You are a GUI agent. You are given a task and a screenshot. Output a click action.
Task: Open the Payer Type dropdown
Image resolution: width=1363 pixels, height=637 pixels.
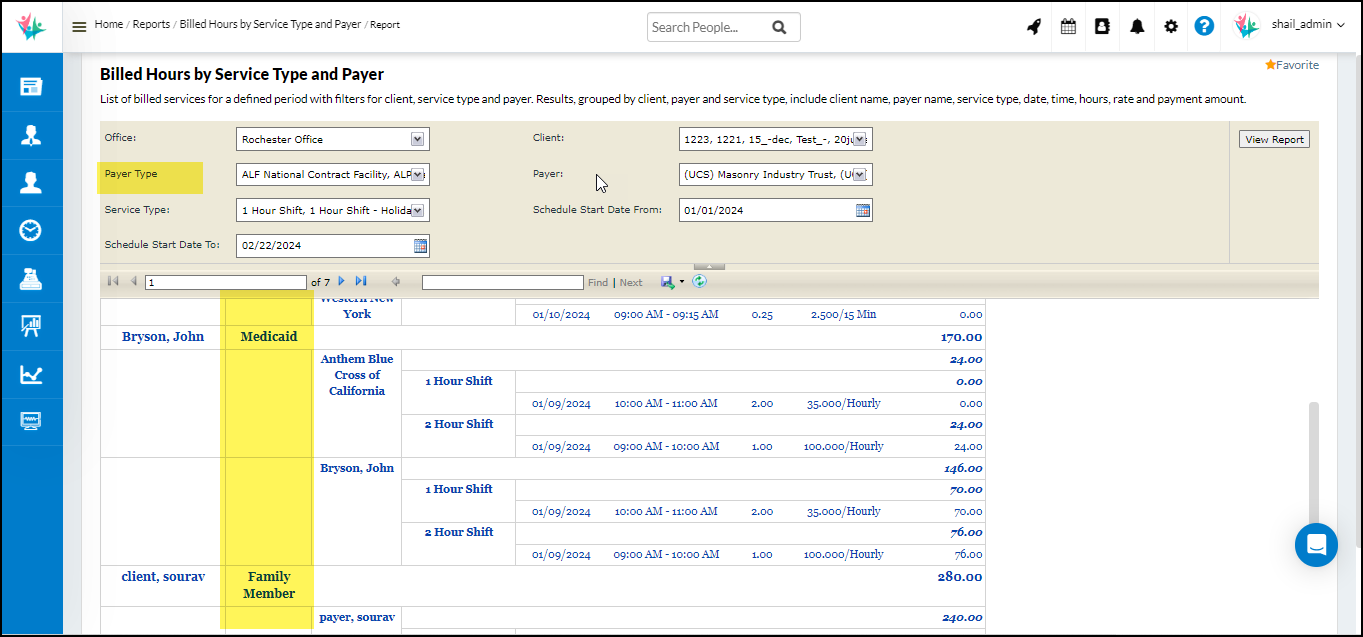[x=418, y=175]
